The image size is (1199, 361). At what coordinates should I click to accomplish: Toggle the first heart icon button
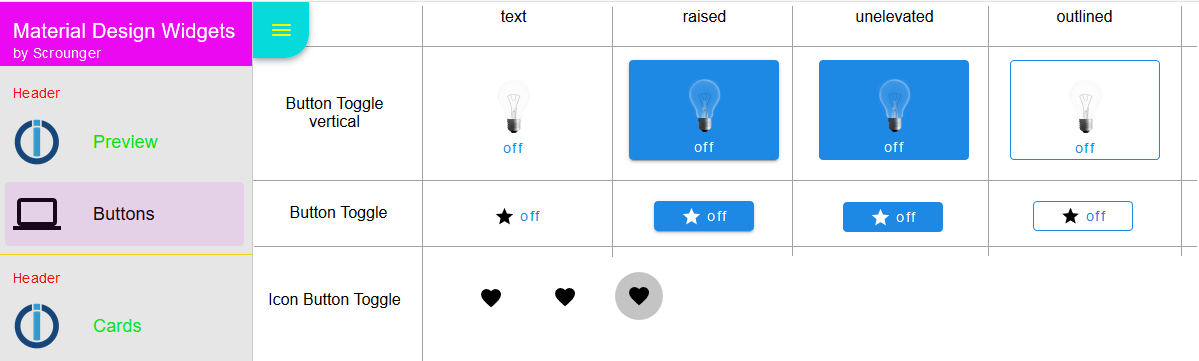pos(491,297)
